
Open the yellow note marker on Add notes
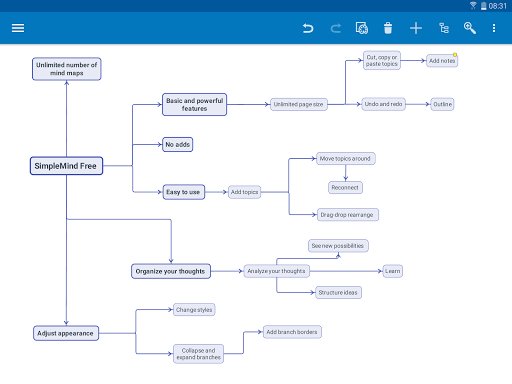point(455,55)
